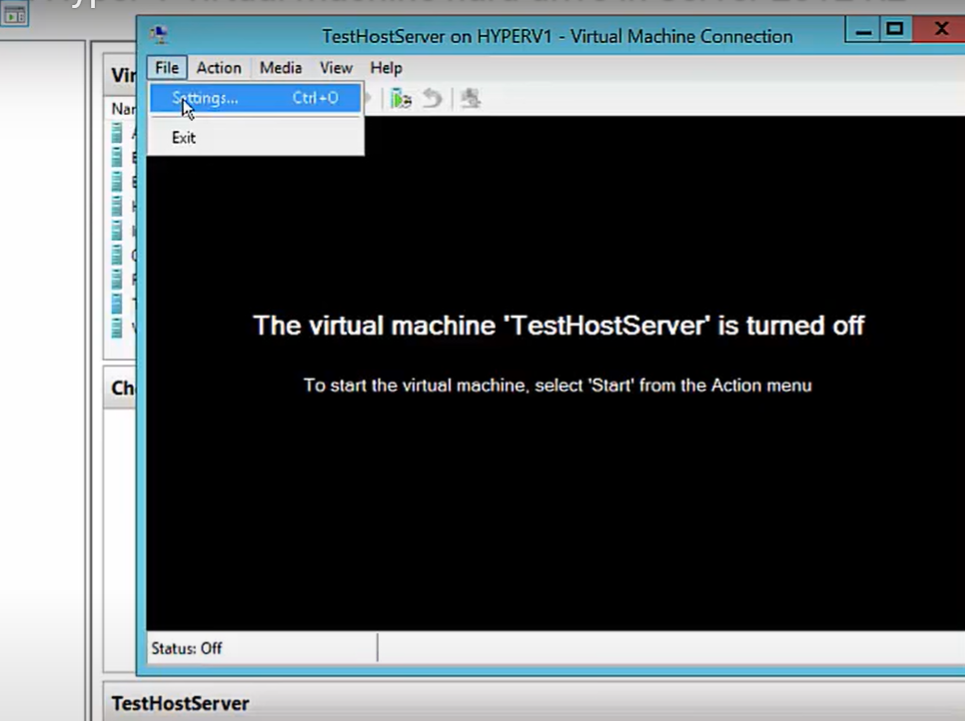Open the View menu

point(336,68)
